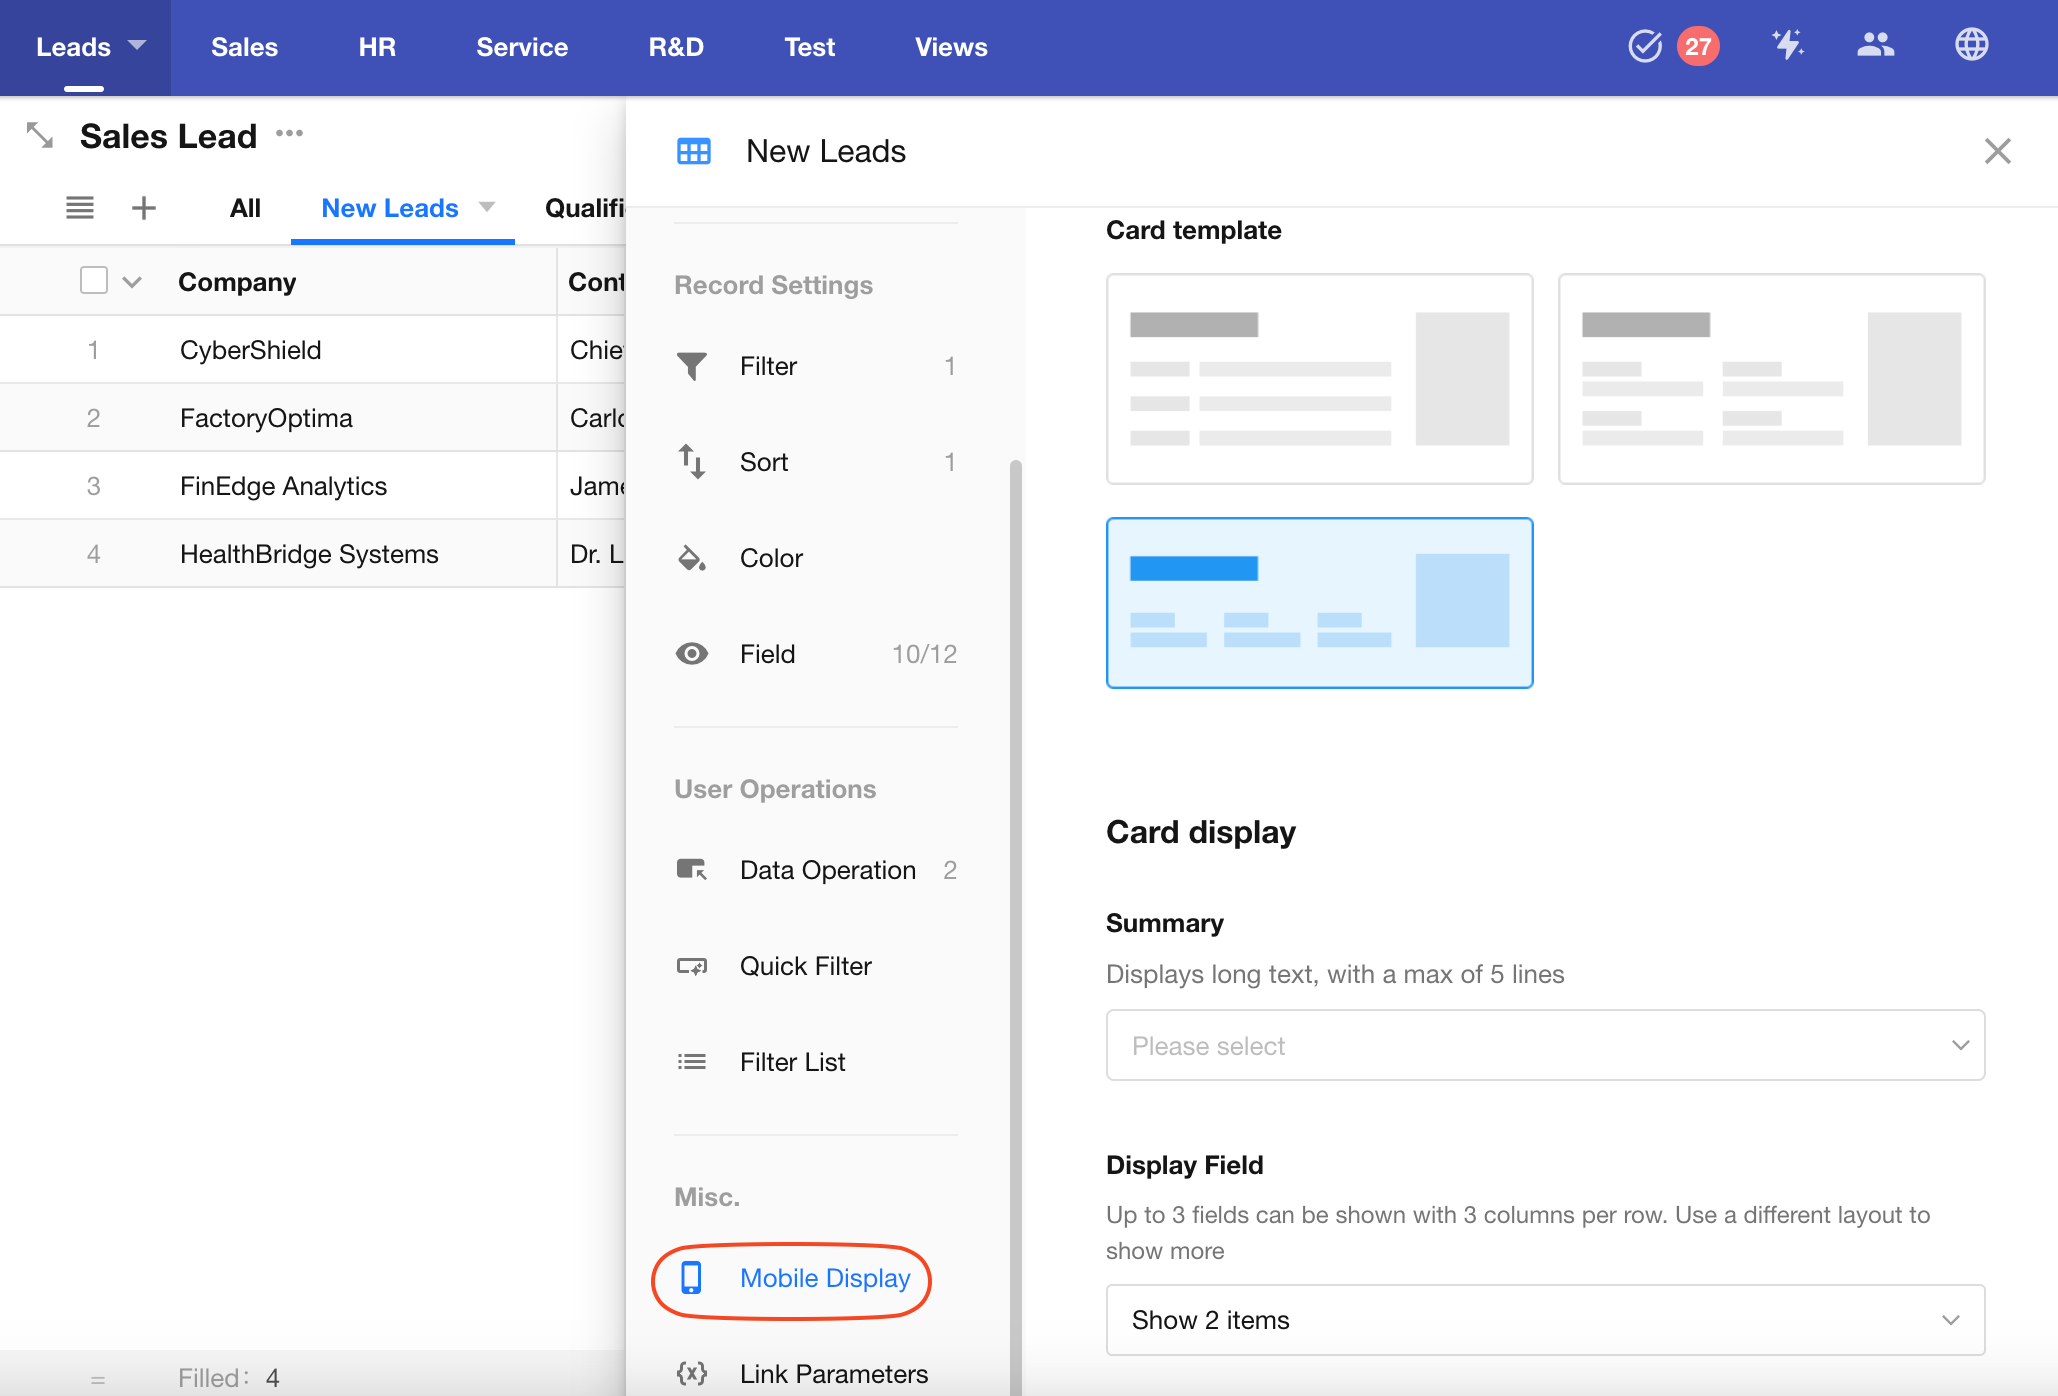Screen dimensions: 2058x1396
Task: Expand the Show 2 items dropdown
Action: point(1544,1320)
